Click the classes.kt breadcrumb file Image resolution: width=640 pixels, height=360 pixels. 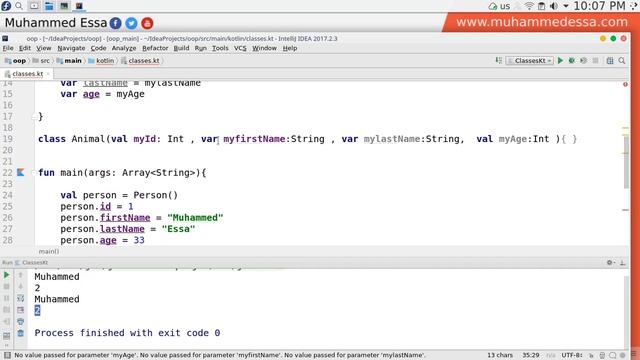coord(140,60)
